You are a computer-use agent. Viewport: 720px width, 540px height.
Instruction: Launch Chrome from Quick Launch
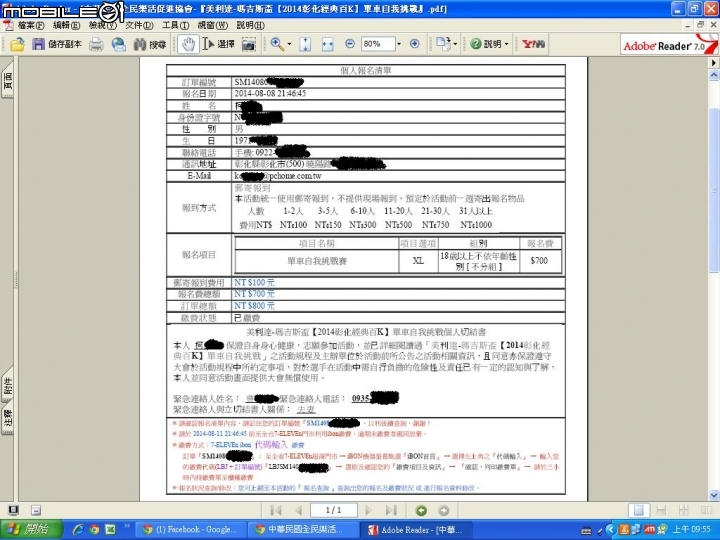(x=94, y=529)
